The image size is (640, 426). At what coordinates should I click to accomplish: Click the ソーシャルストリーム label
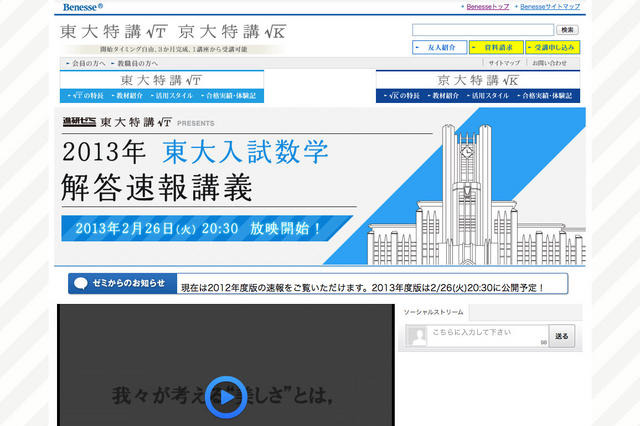coord(433,312)
